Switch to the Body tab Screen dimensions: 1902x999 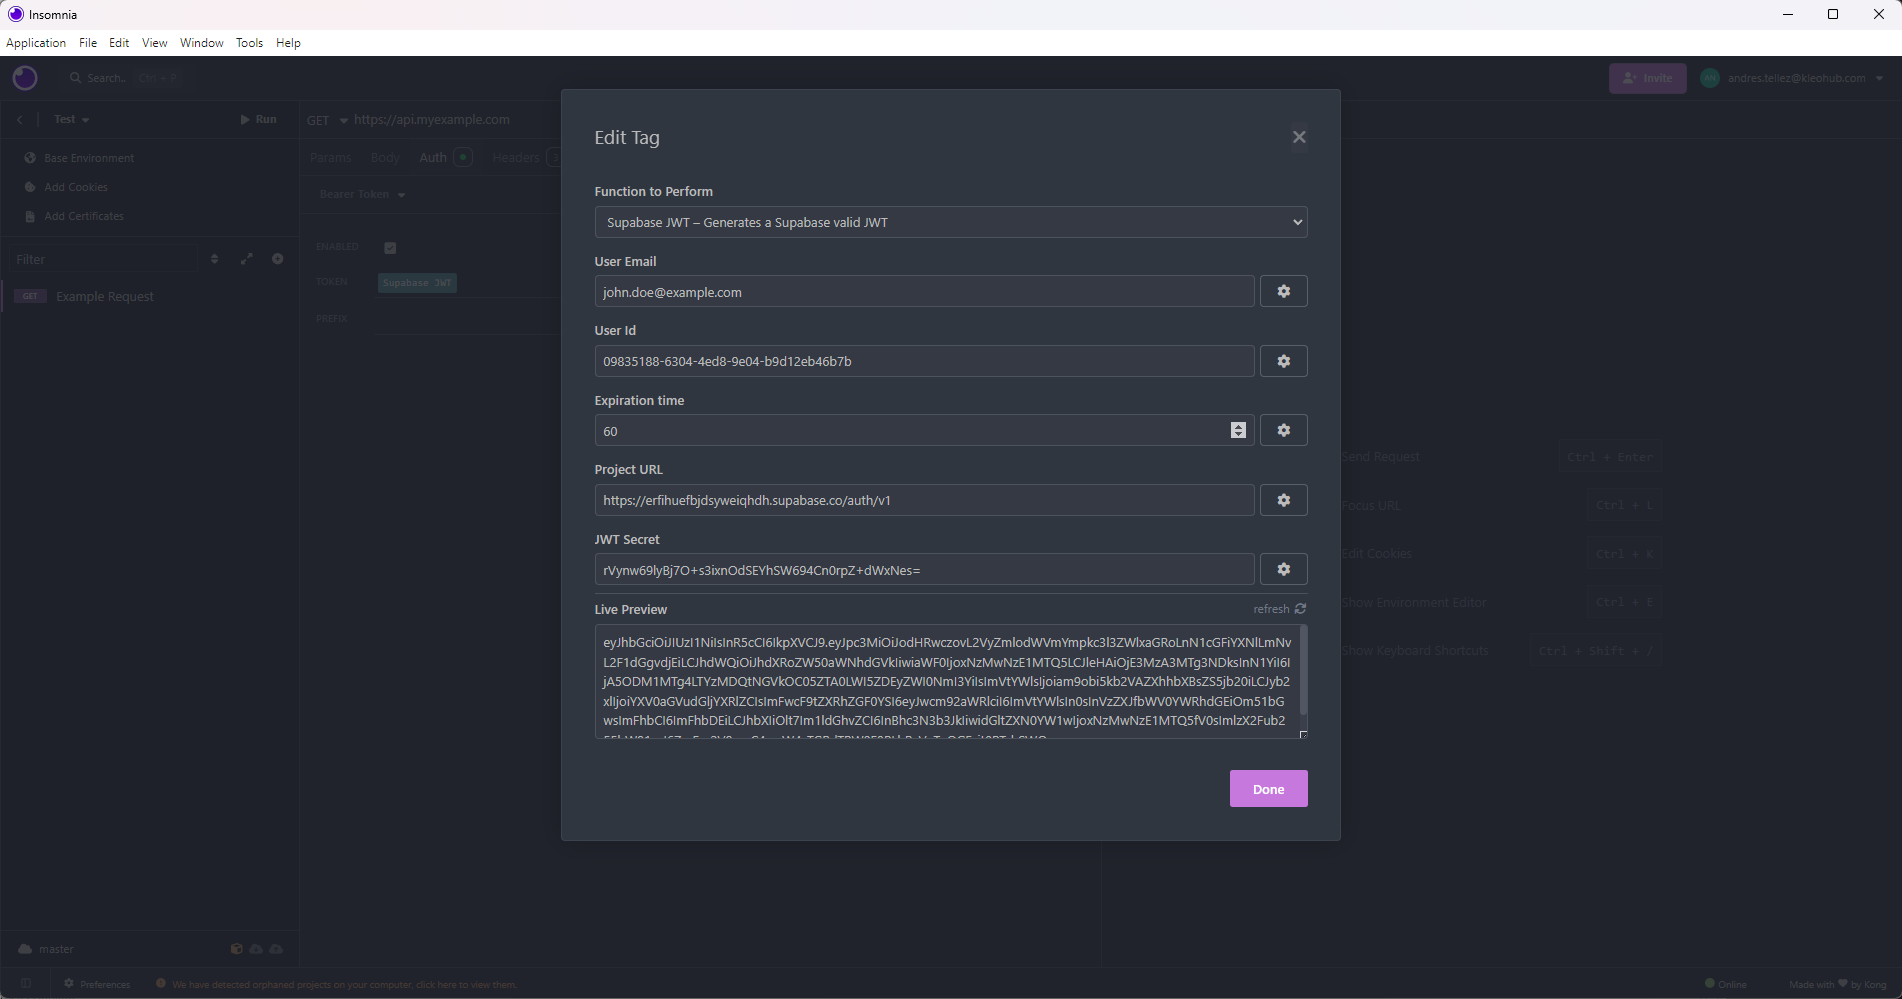[385, 158]
